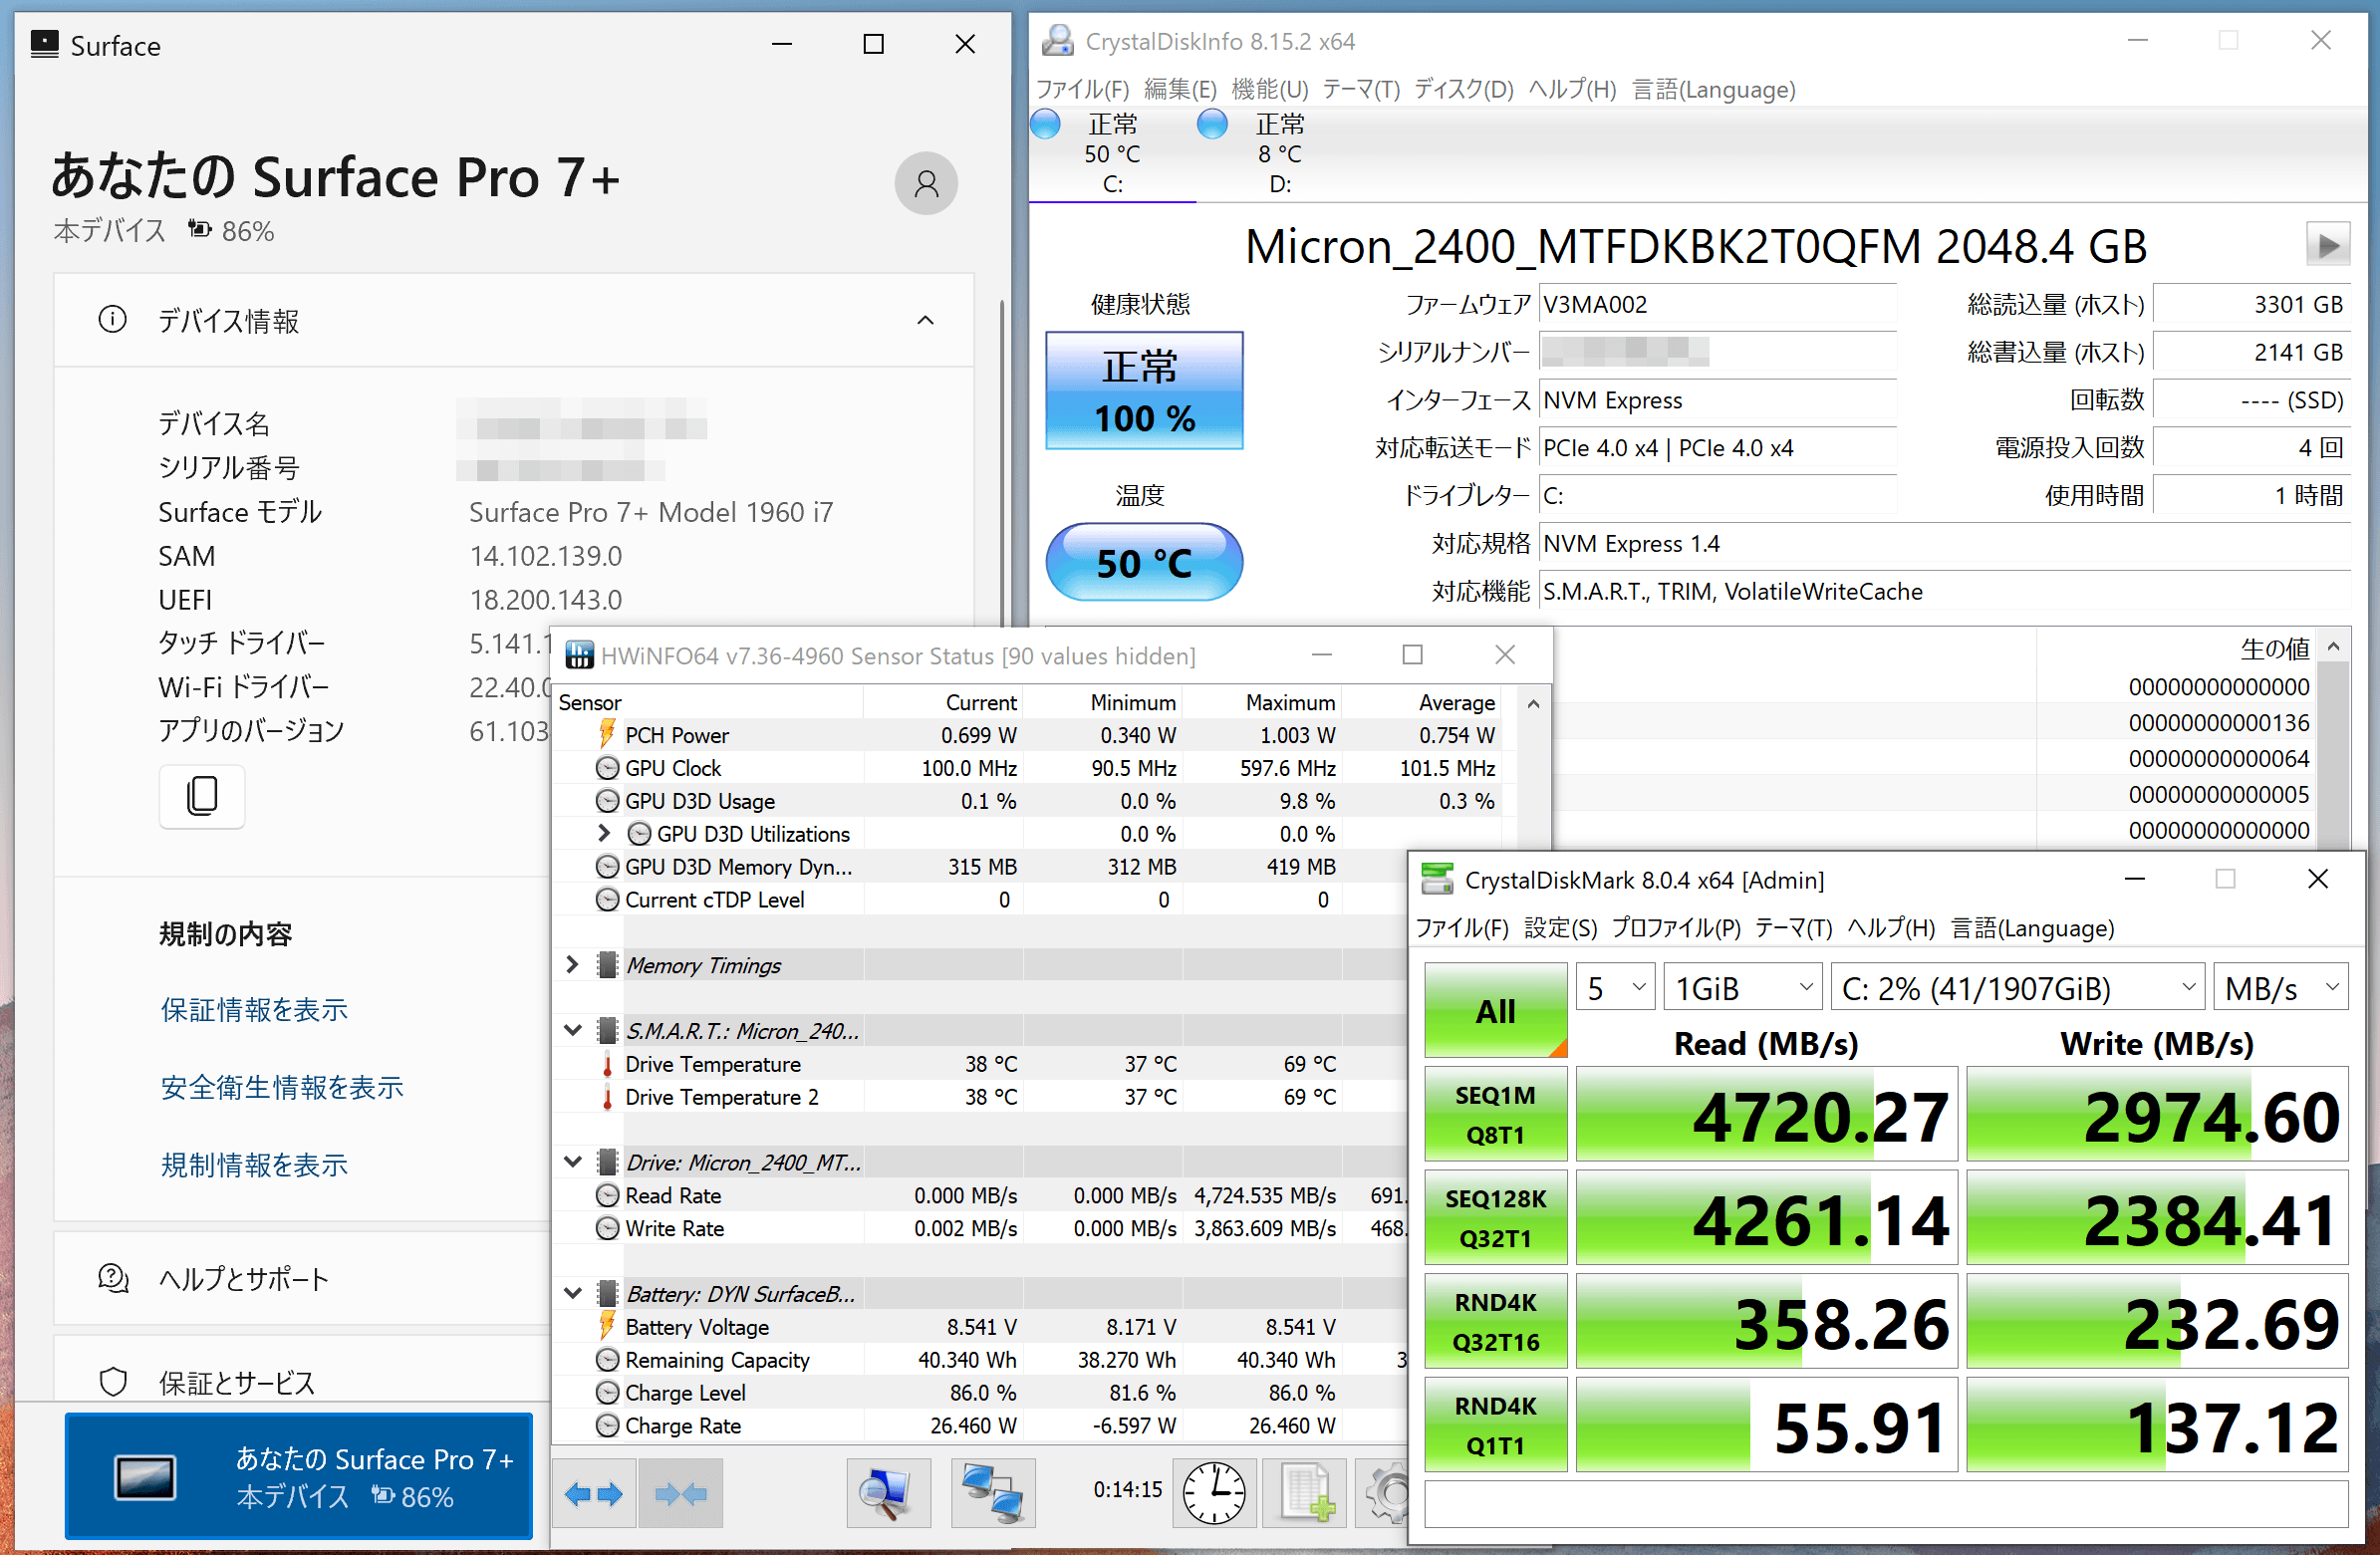
Task: Click the copy device info icon button
Action: click(202, 796)
